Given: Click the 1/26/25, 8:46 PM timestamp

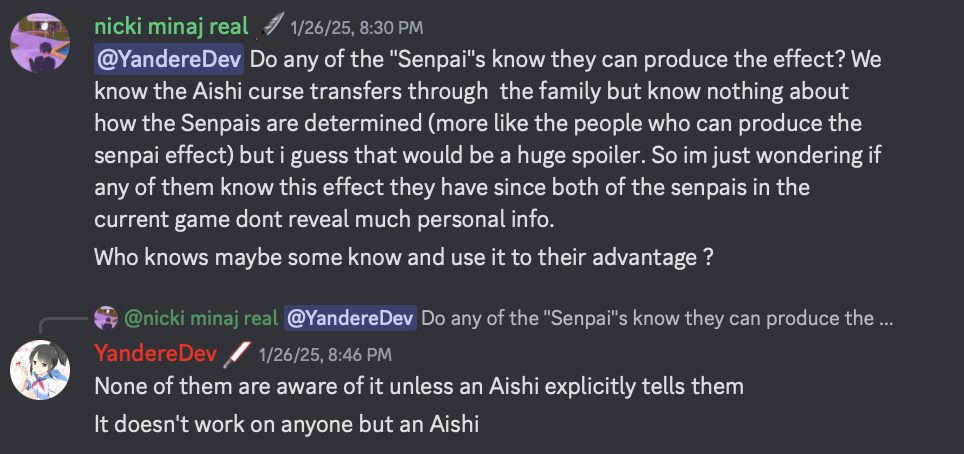Looking at the screenshot, I should pyautogui.click(x=324, y=354).
